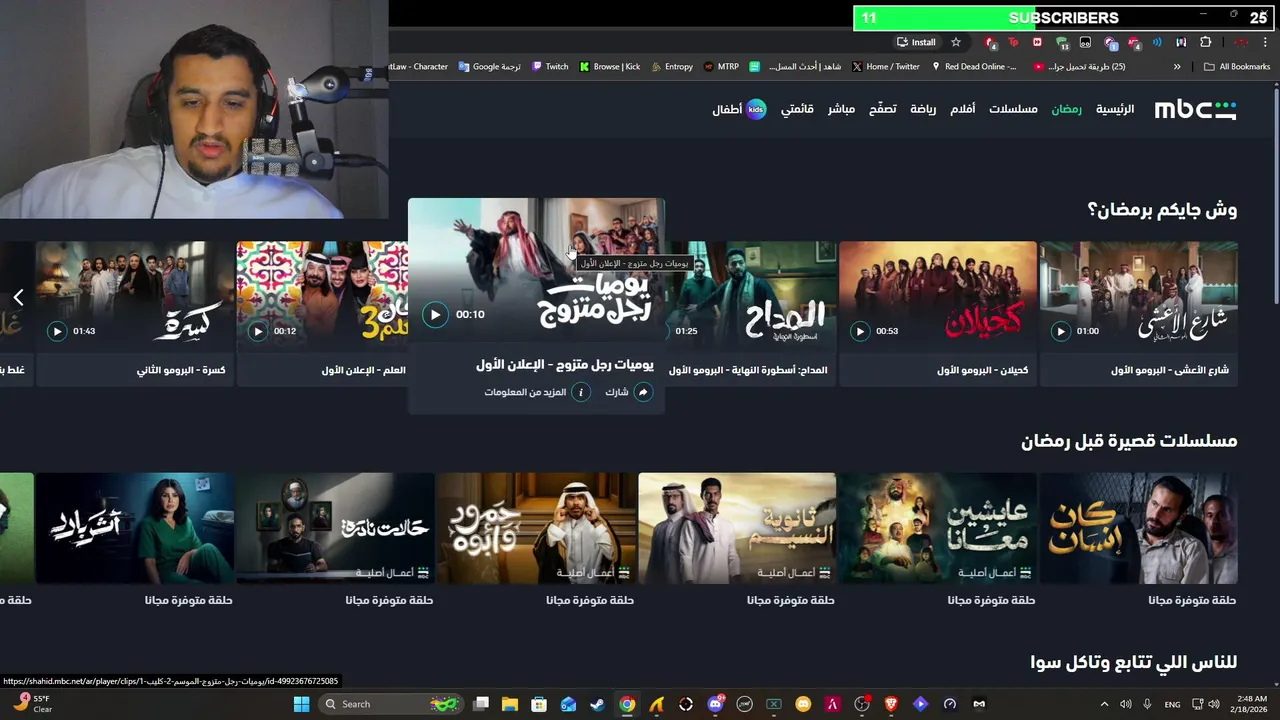Image resolution: width=1280 pixels, height=720 pixels.
Task: Open the Chrome Extensions puzzle icon
Action: tap(1205, 42)
